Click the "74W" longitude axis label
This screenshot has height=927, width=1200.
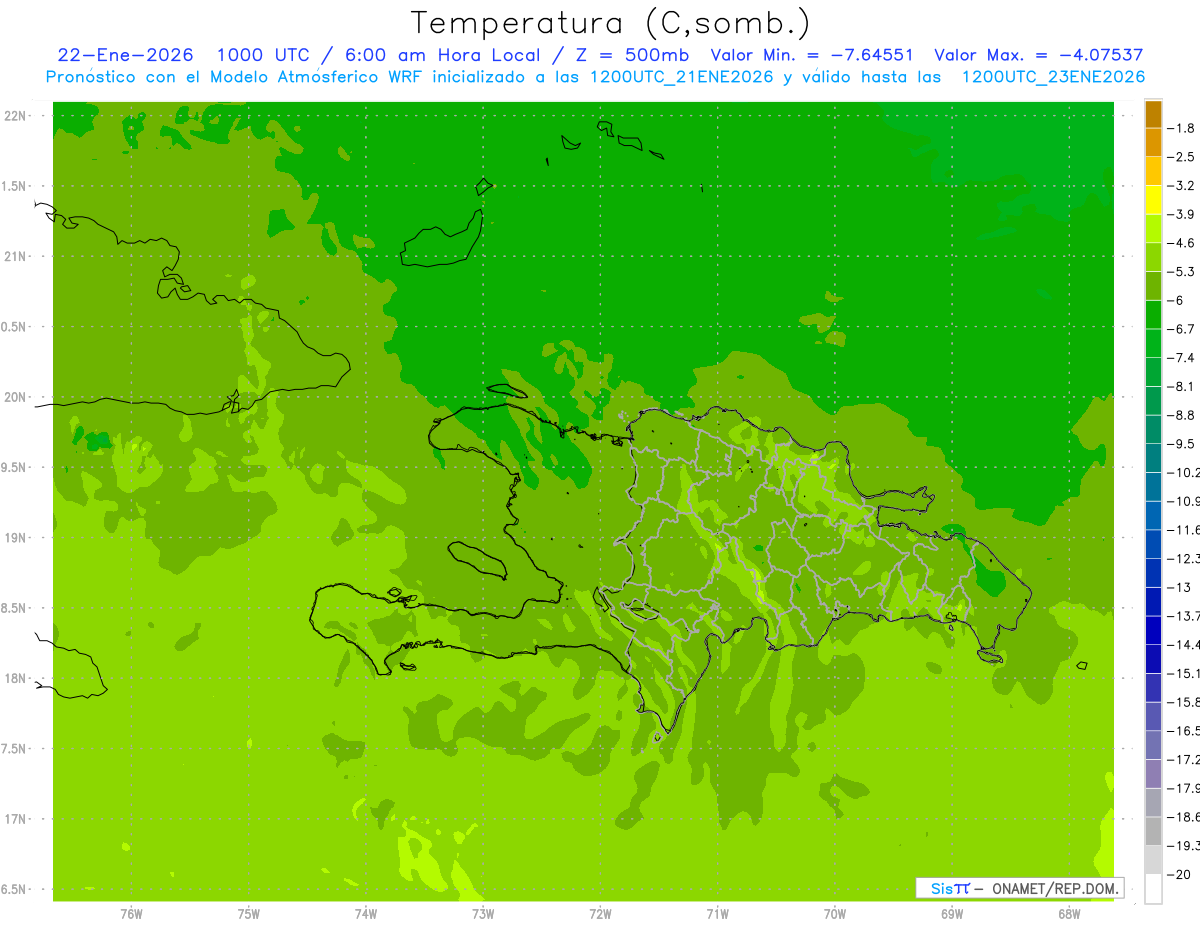366,914
